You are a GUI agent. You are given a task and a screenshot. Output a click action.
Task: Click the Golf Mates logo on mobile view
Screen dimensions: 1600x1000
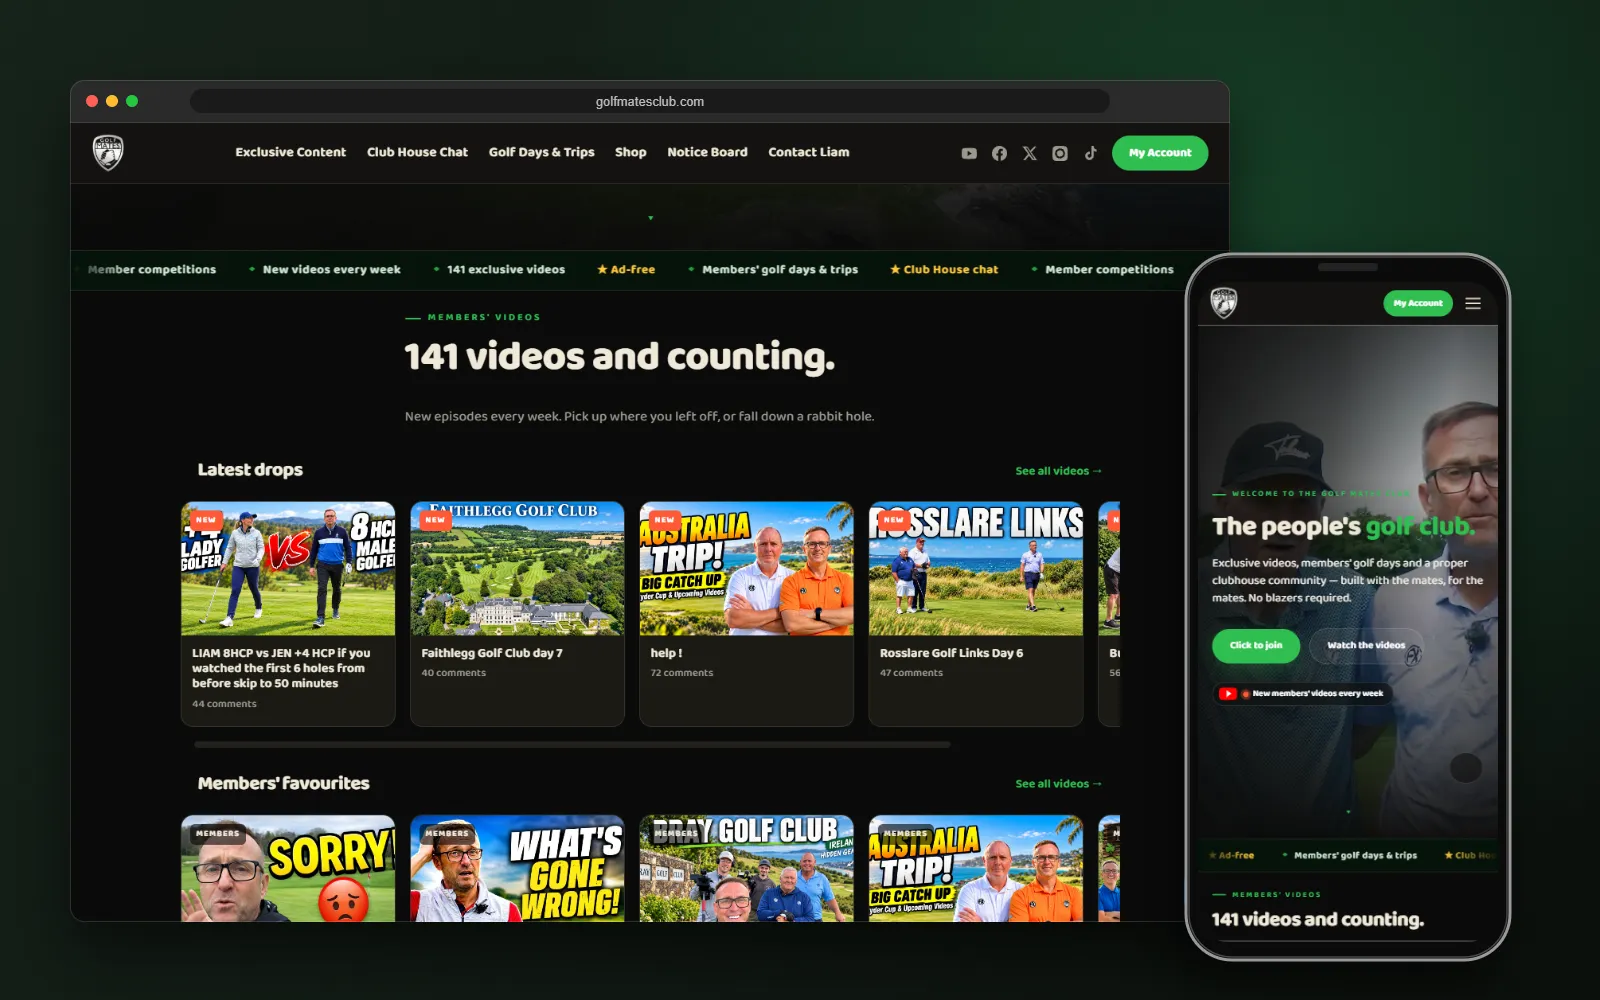(x=1224, y=302)
